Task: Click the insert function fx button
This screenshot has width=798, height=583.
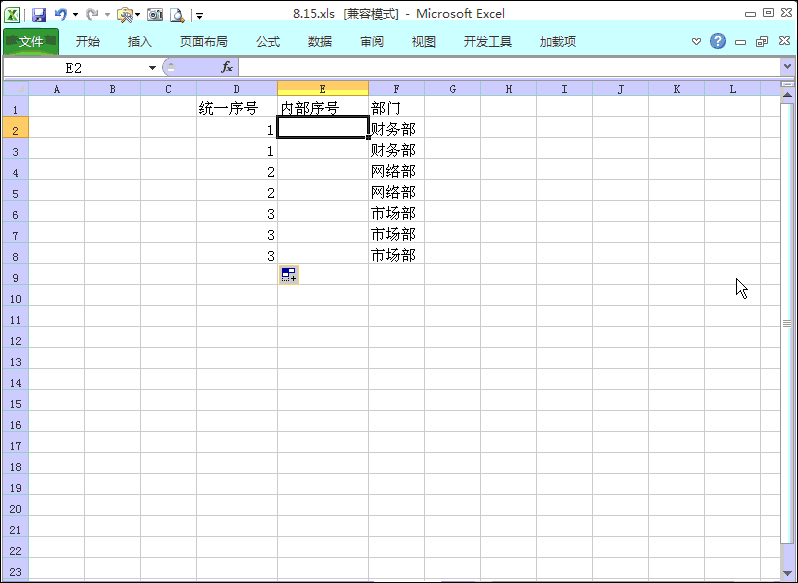Action: coord(226,67)
